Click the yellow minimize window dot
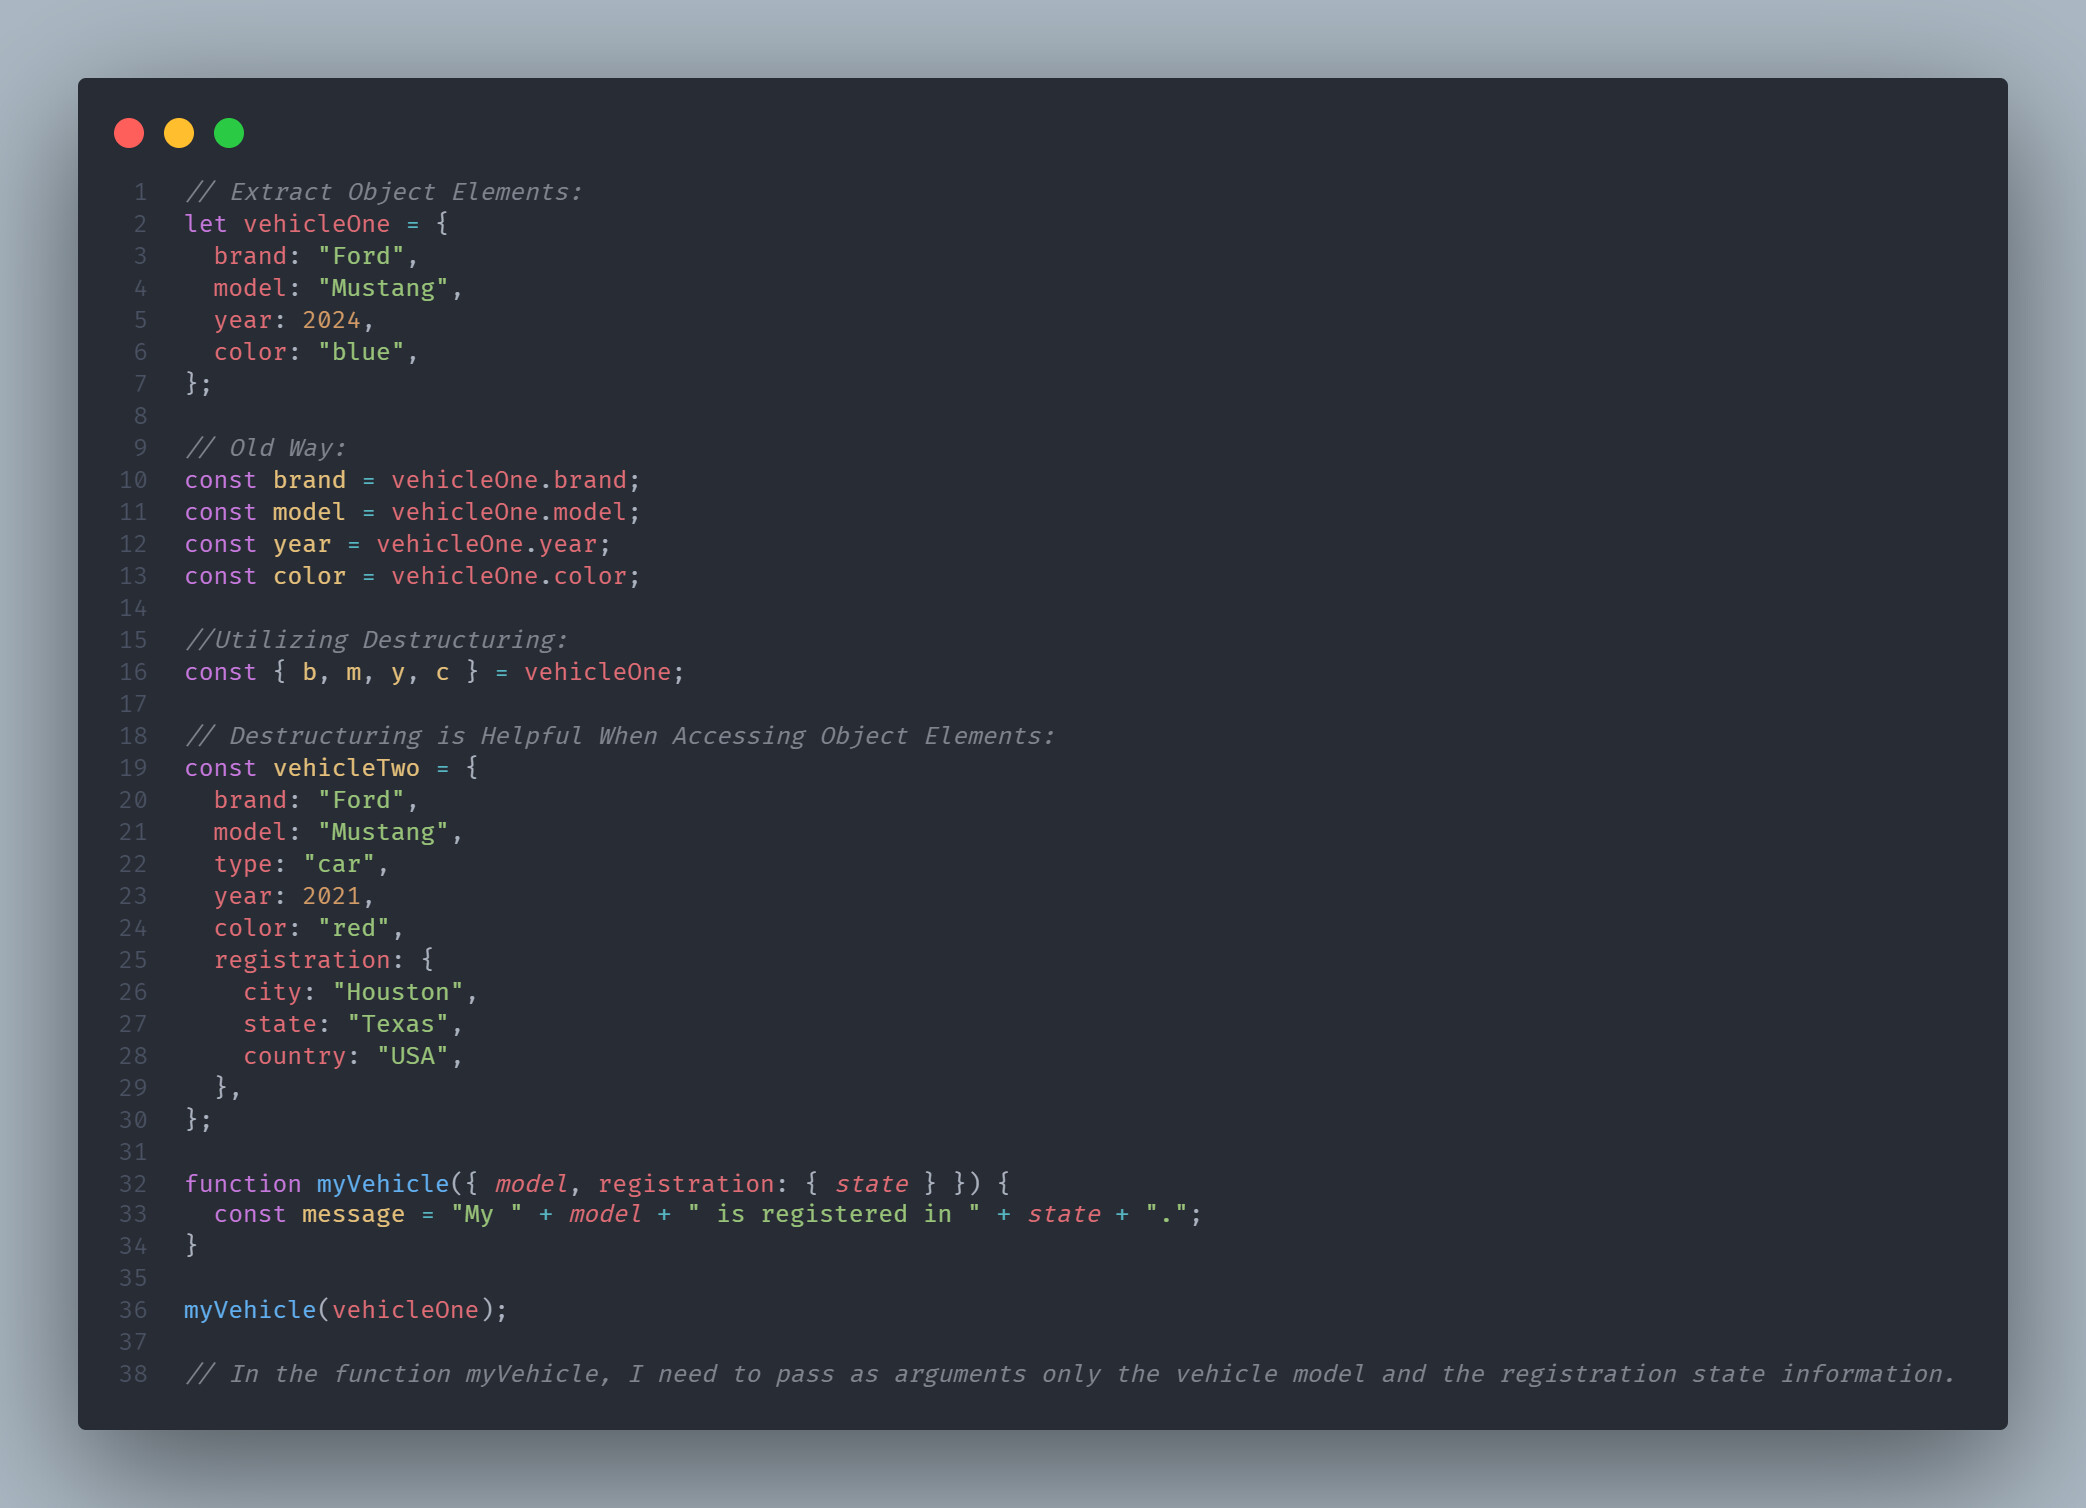Screen dimensions: 2086x1508 coord(179,133)
